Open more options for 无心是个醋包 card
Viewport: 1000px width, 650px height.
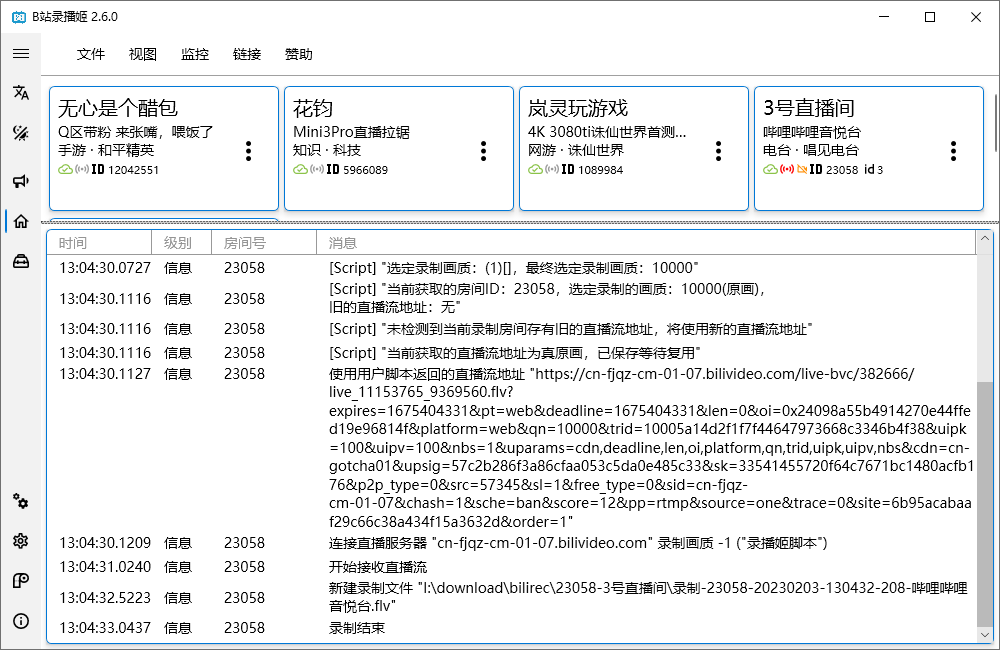tap(249, 151)
